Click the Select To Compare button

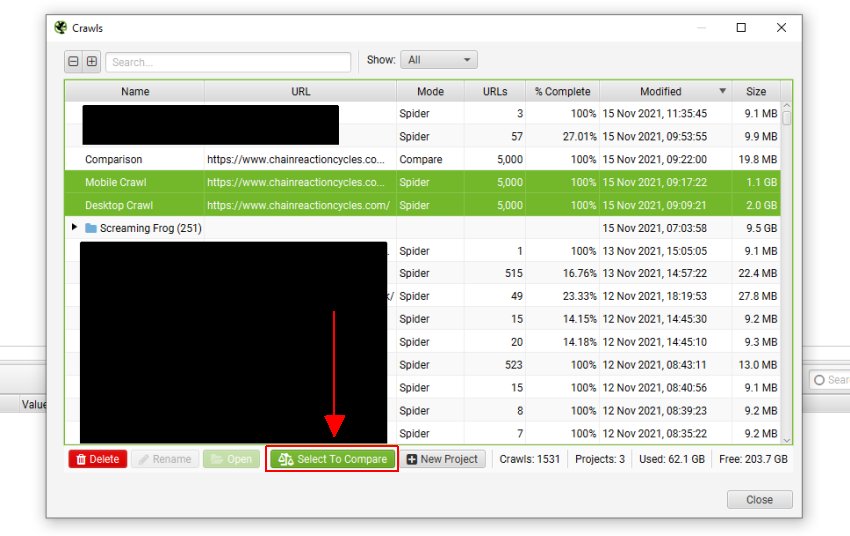click(x=332, y=459)
